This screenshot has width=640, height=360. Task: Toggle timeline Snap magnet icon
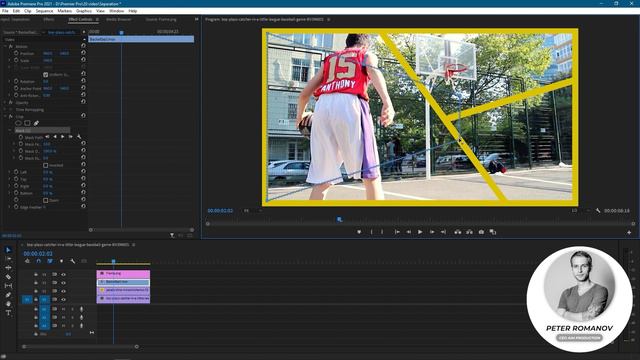tap(38, 261)
